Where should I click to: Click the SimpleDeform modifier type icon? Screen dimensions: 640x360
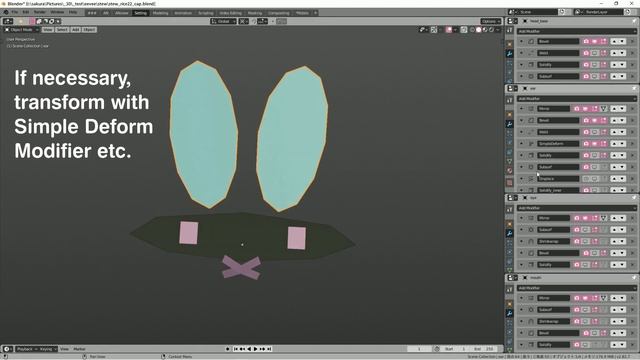click(531, 144)
